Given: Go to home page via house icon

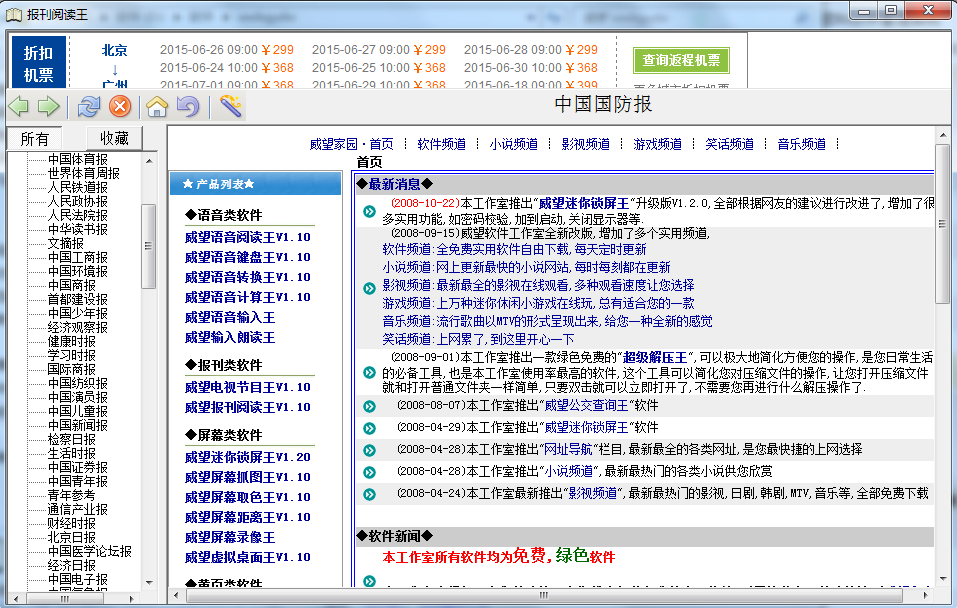Looking at the screenshot, I should tap(157, 106).
